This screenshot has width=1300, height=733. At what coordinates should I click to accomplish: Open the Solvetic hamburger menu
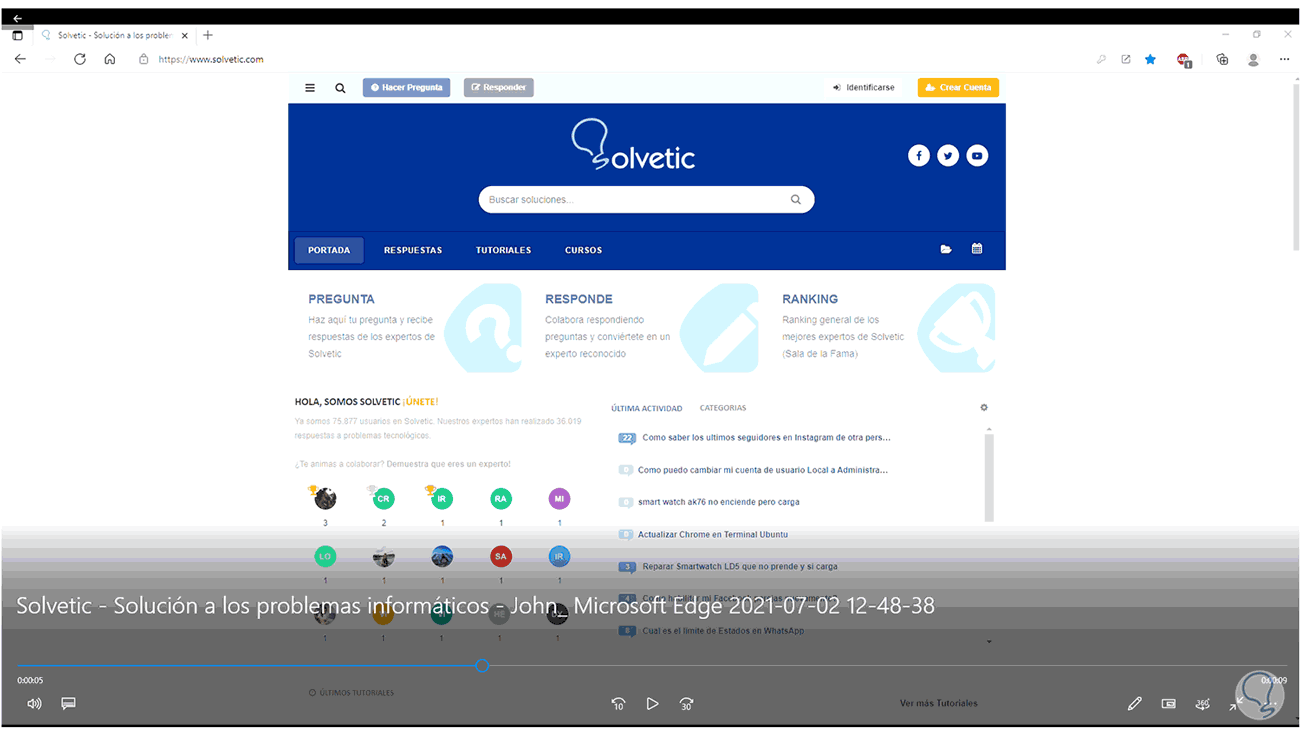[x=310, y=88]
